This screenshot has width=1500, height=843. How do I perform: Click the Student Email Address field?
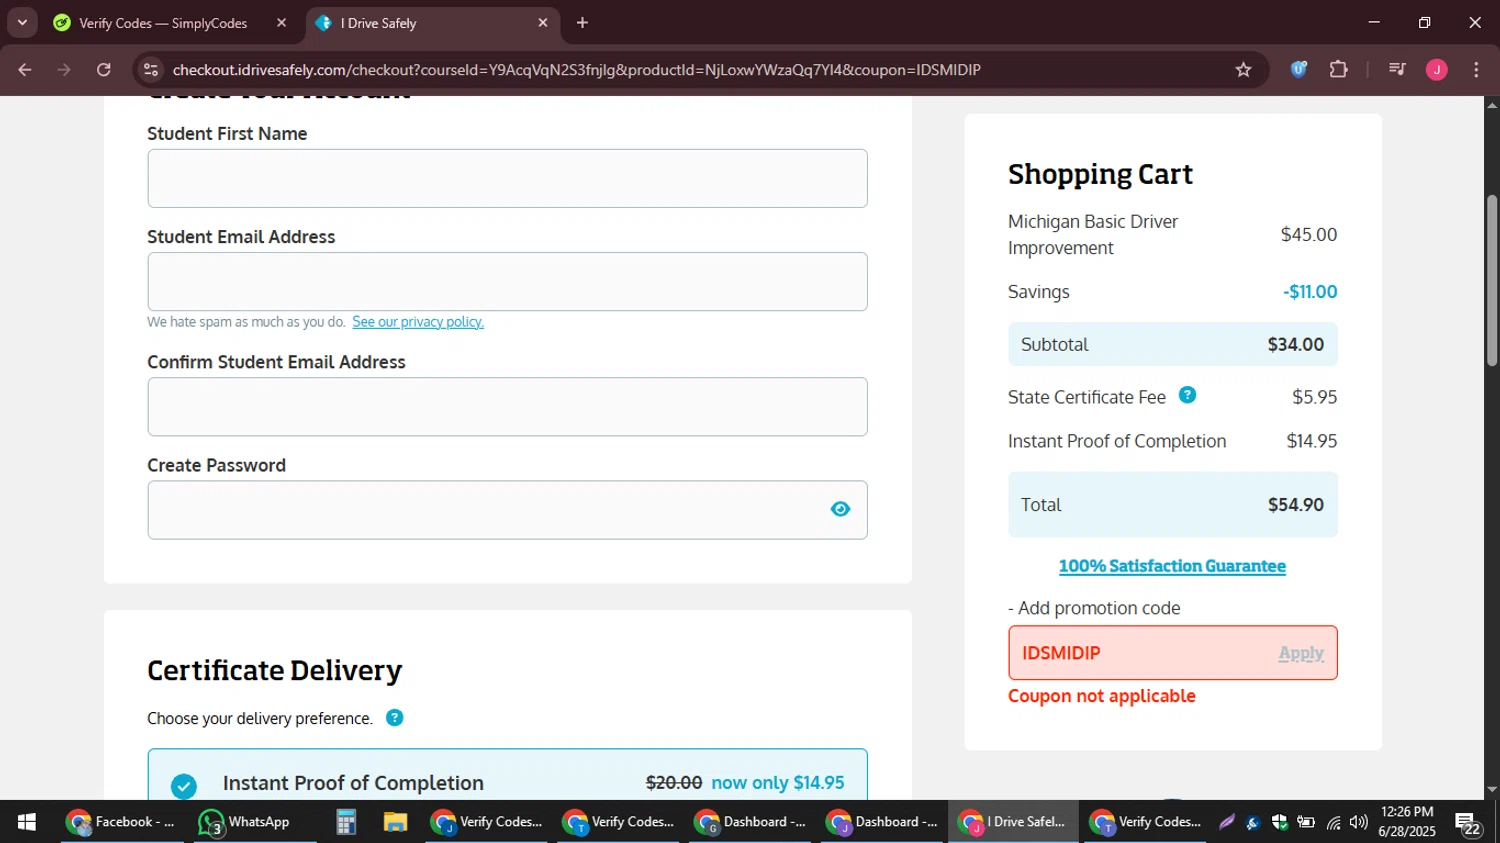[x=507, y=282]
